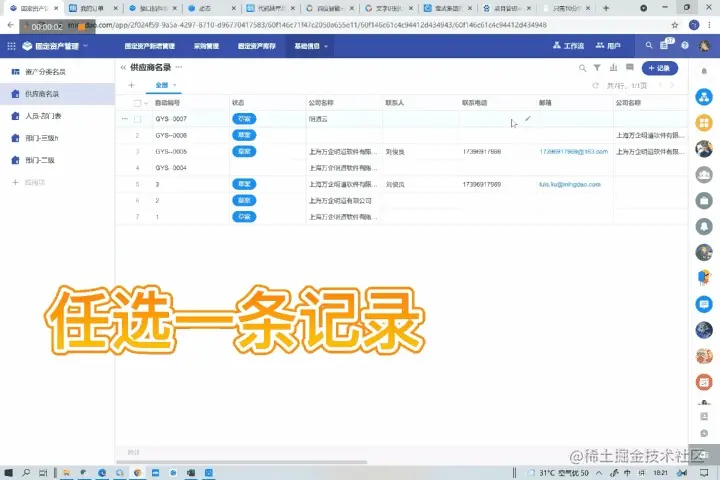Select 部门-二级 in left sidebar

[x=57, y=160]
